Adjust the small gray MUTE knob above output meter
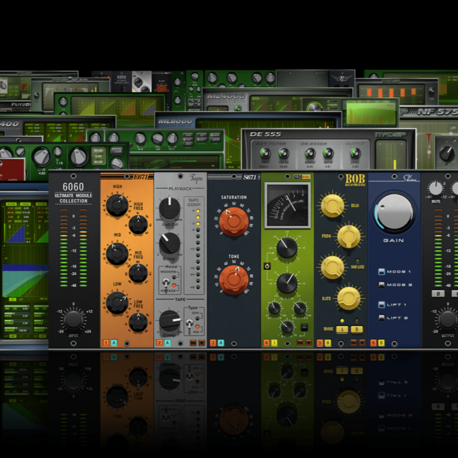This screenshot has width=458, height=458. [436, 188]
